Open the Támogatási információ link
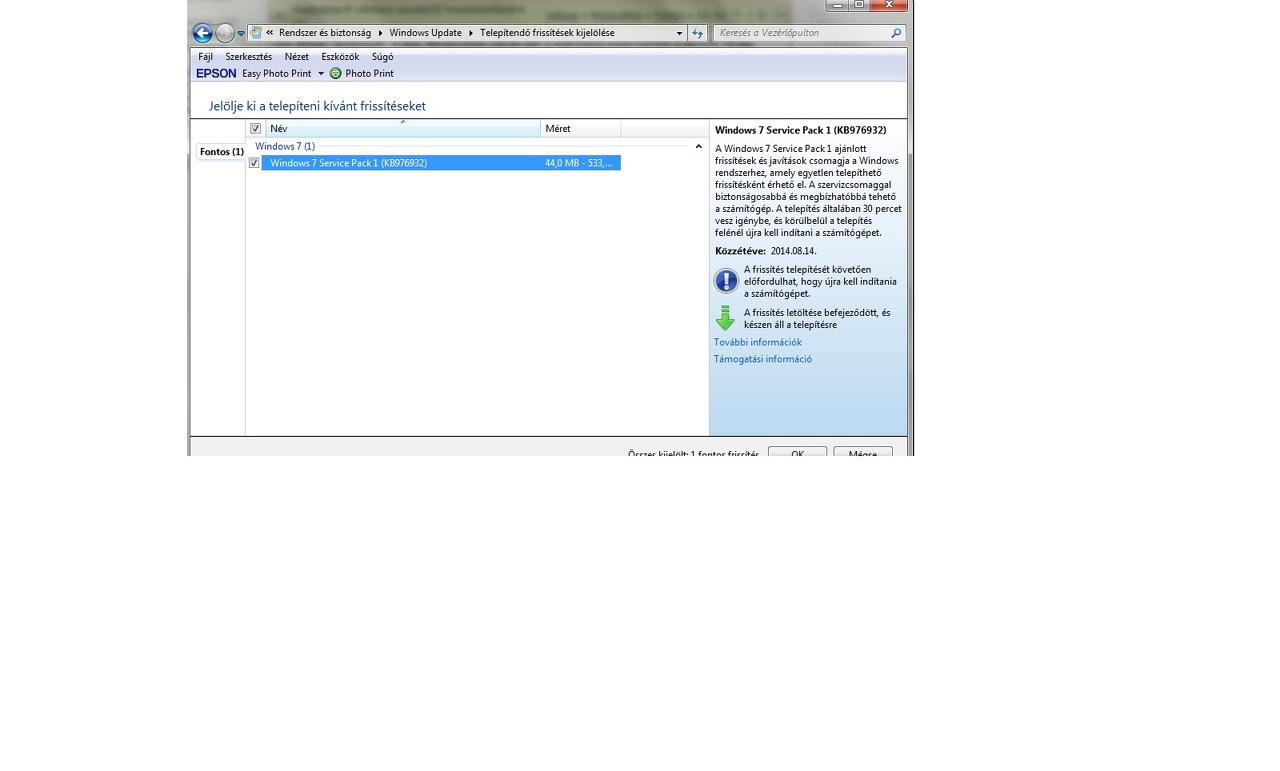Screen dimensions: 1280x771 coord(762,359)
